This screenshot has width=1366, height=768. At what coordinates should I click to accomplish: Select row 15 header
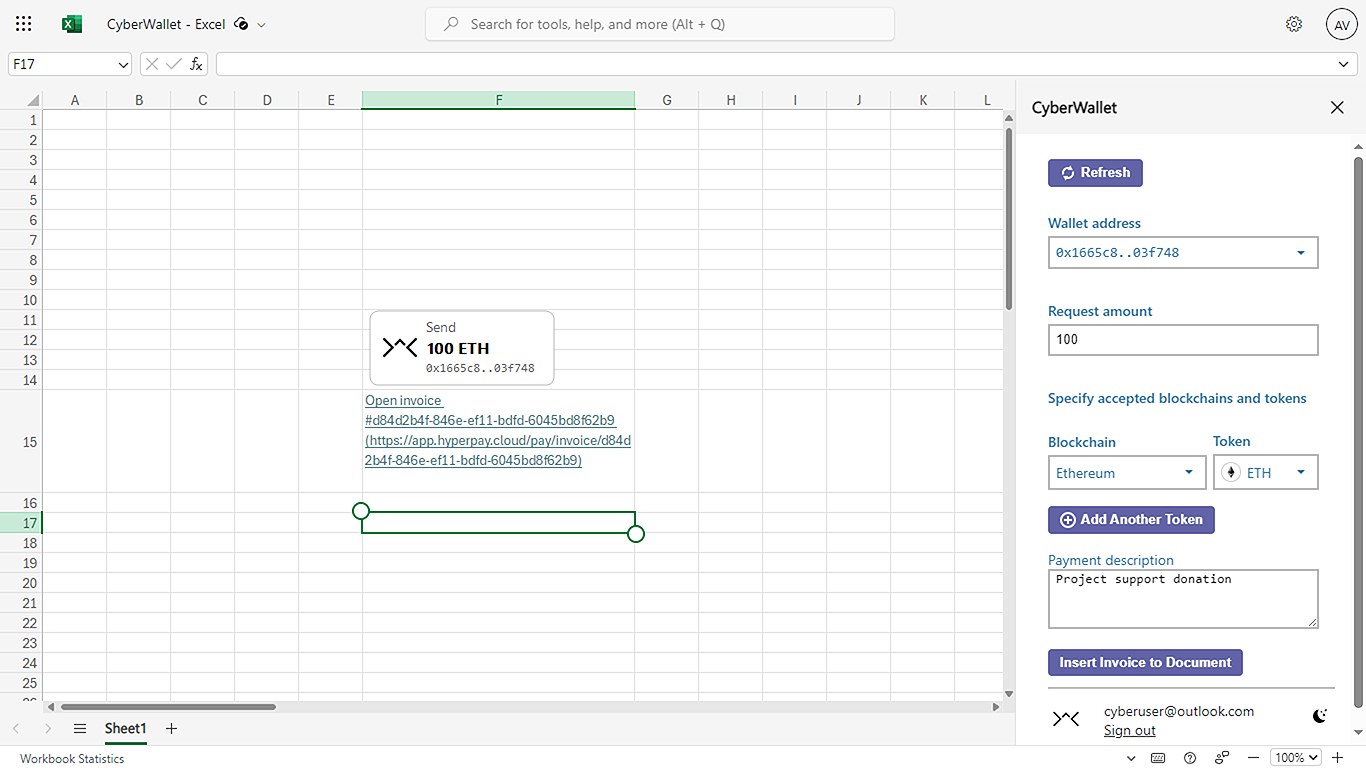pyautogui.click(x=21, y=442)
